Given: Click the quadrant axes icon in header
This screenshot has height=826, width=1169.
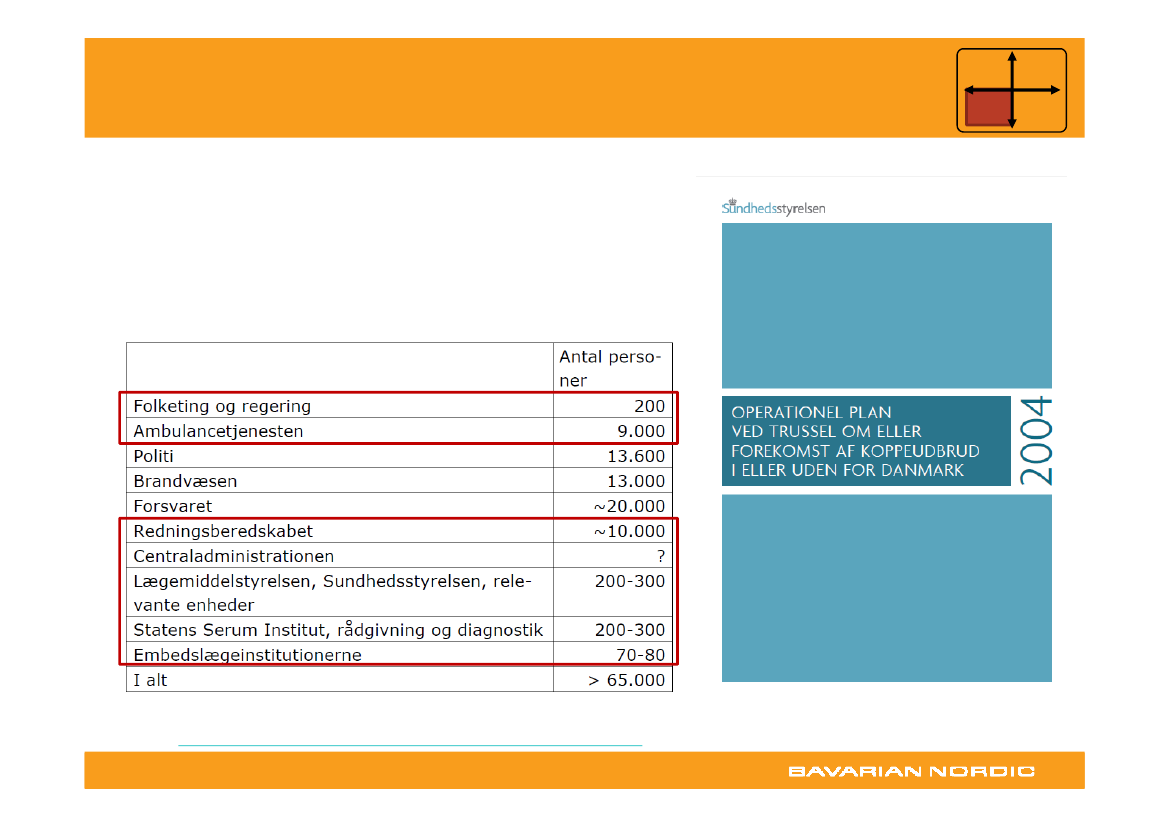Looking at the screenshot, I should point(1011,90).
